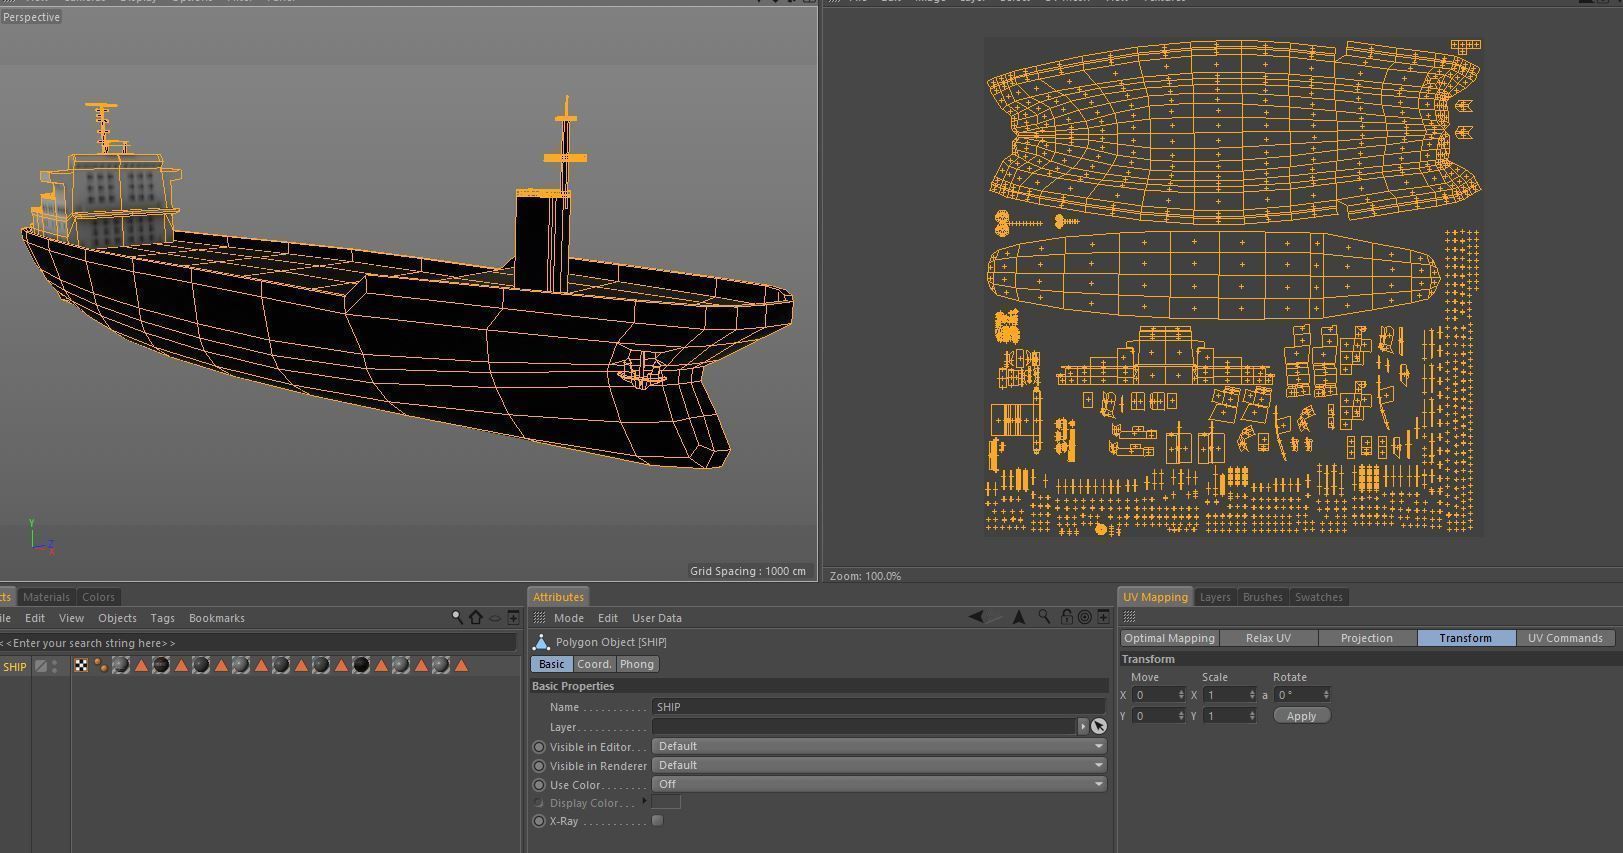
Task: Click the eye filter icon in Object Manager
Action: pos(495,618)
